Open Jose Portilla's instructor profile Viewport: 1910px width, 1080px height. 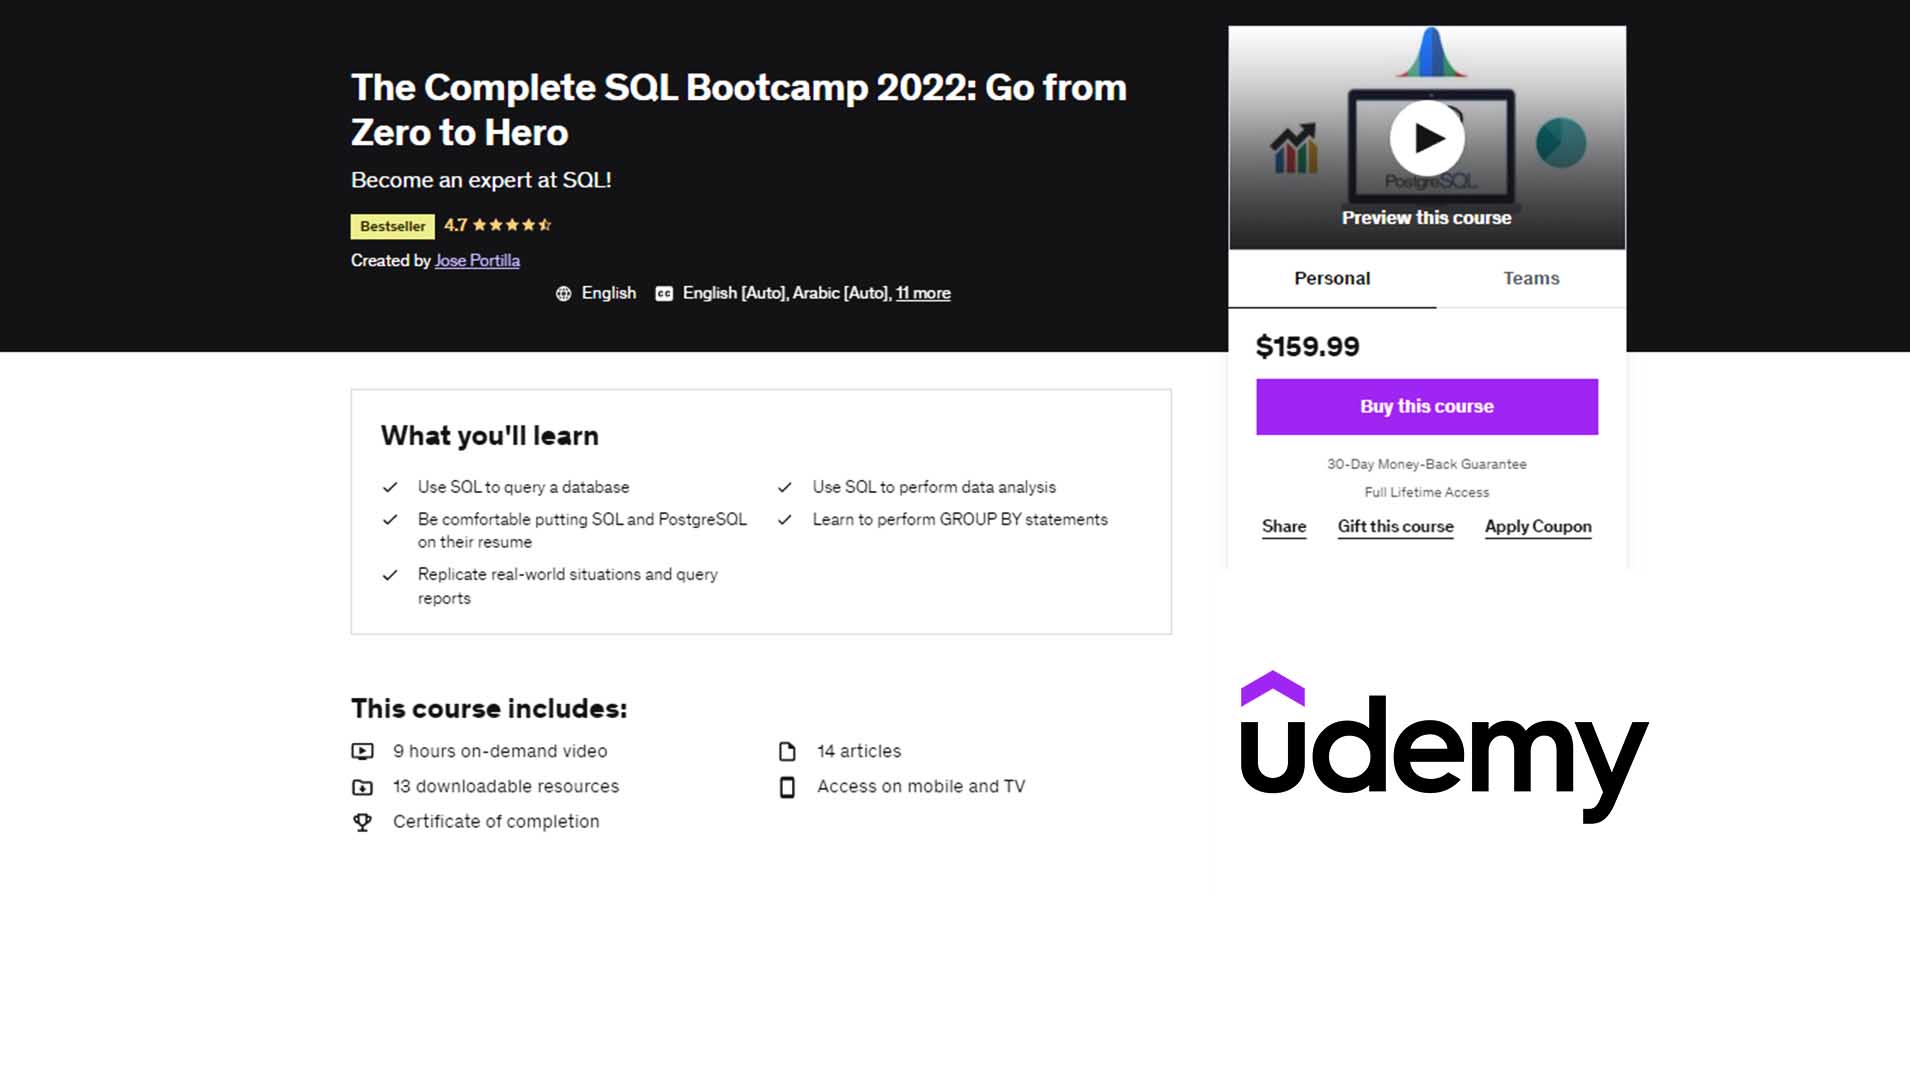[x=477, y=260]
